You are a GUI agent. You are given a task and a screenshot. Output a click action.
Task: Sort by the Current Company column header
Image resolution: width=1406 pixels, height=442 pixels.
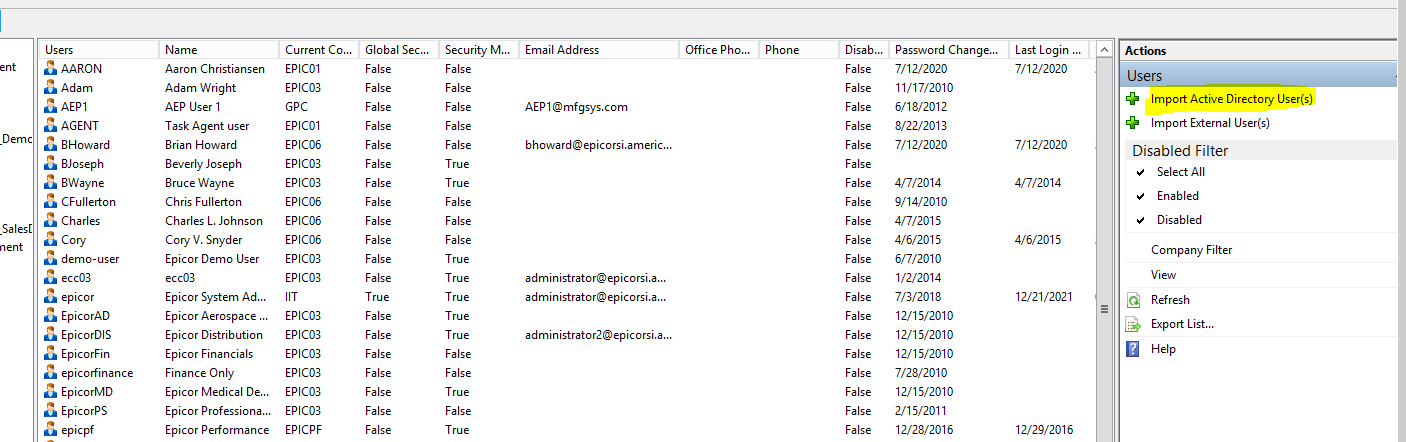(x=319, y=50)
